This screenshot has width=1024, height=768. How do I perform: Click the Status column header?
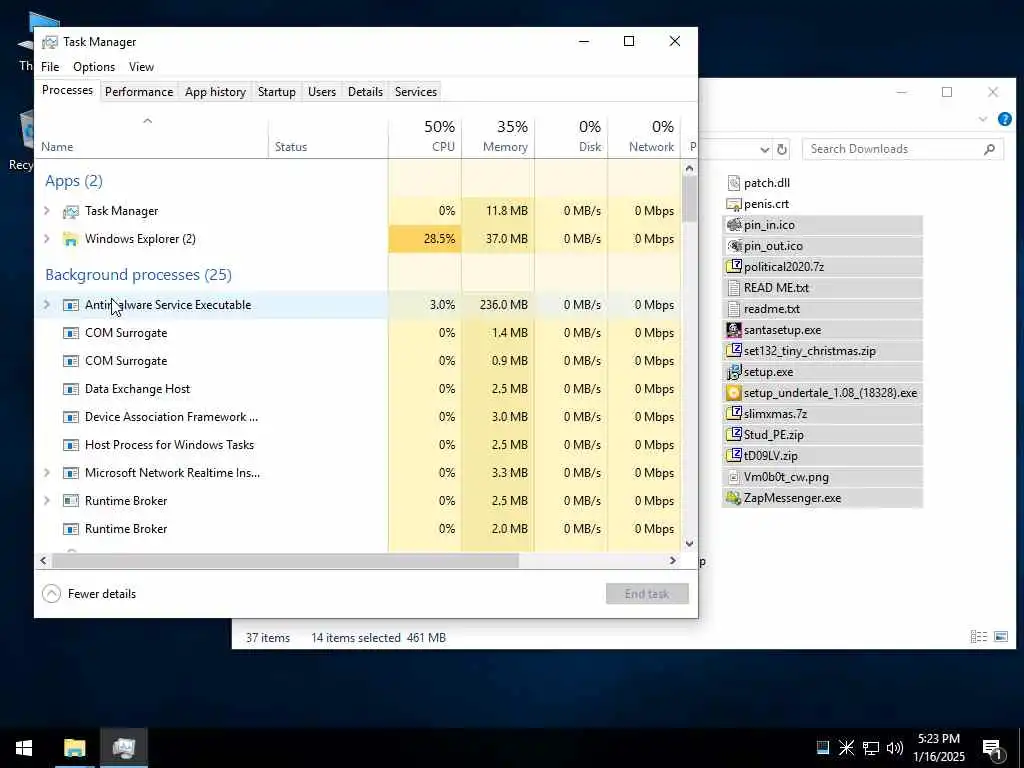[x=328, y=136]
